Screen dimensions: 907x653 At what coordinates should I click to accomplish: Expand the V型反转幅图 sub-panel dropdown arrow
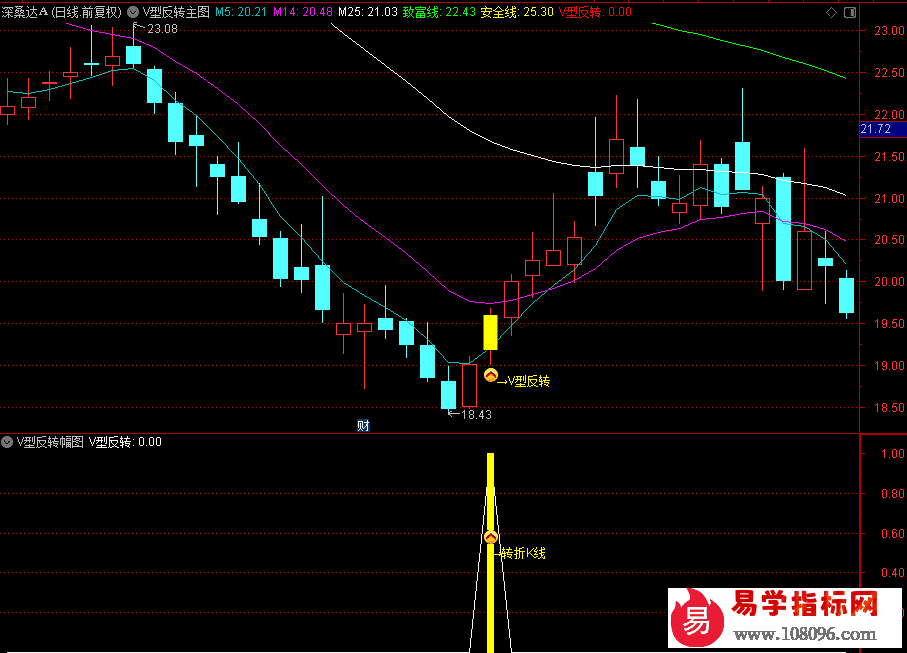(8, 441)
